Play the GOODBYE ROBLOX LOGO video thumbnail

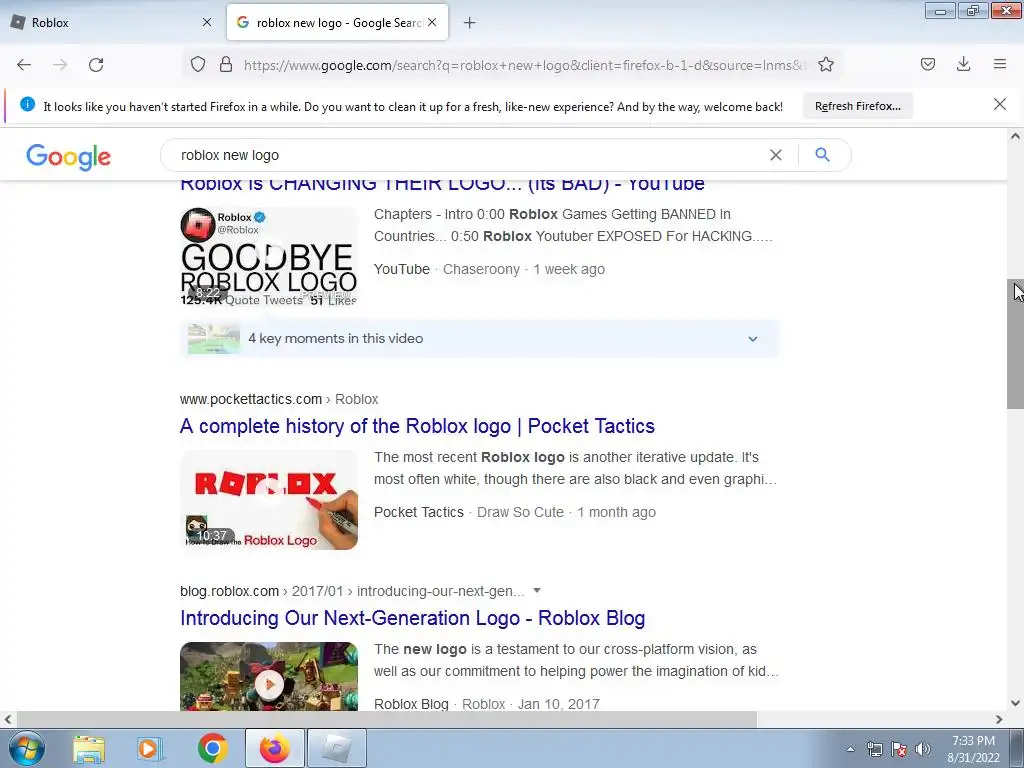coord(269,257)
